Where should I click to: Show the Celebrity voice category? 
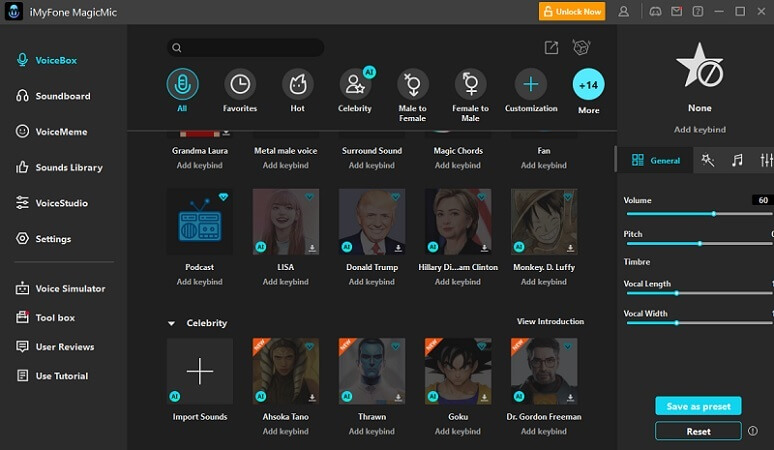355,90
